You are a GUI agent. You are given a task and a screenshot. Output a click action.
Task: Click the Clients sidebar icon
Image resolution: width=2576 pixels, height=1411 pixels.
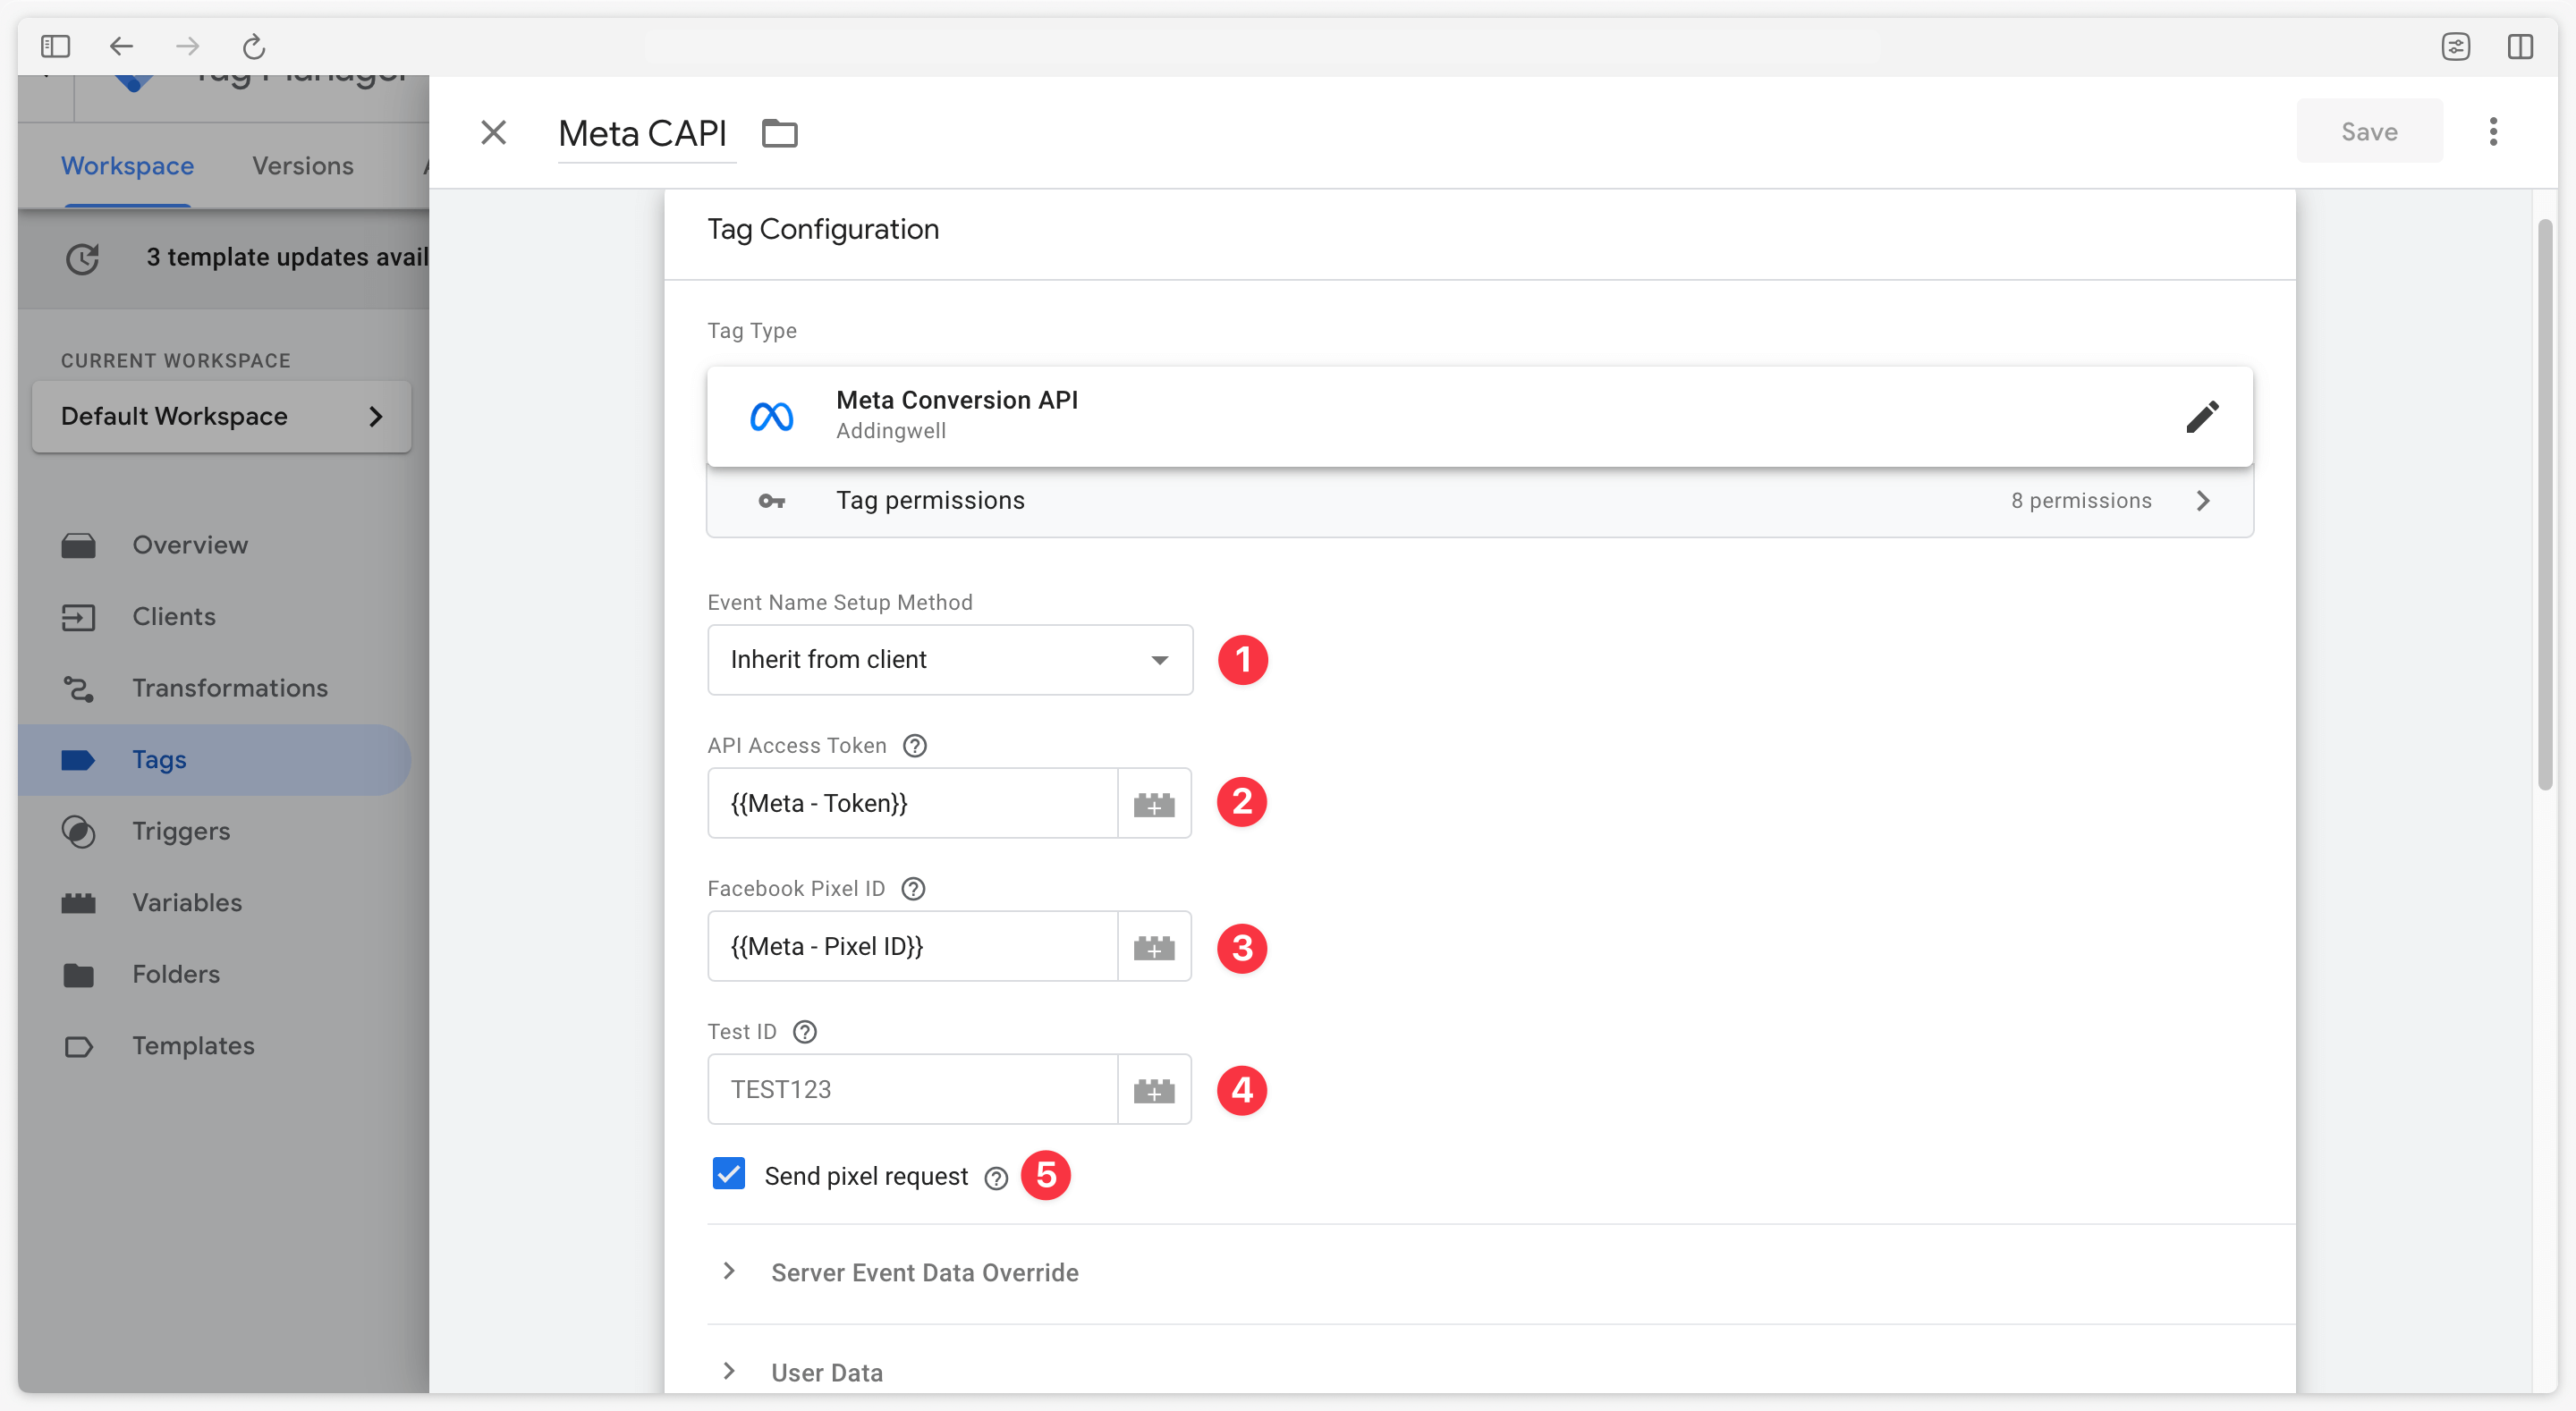(78, 617)
